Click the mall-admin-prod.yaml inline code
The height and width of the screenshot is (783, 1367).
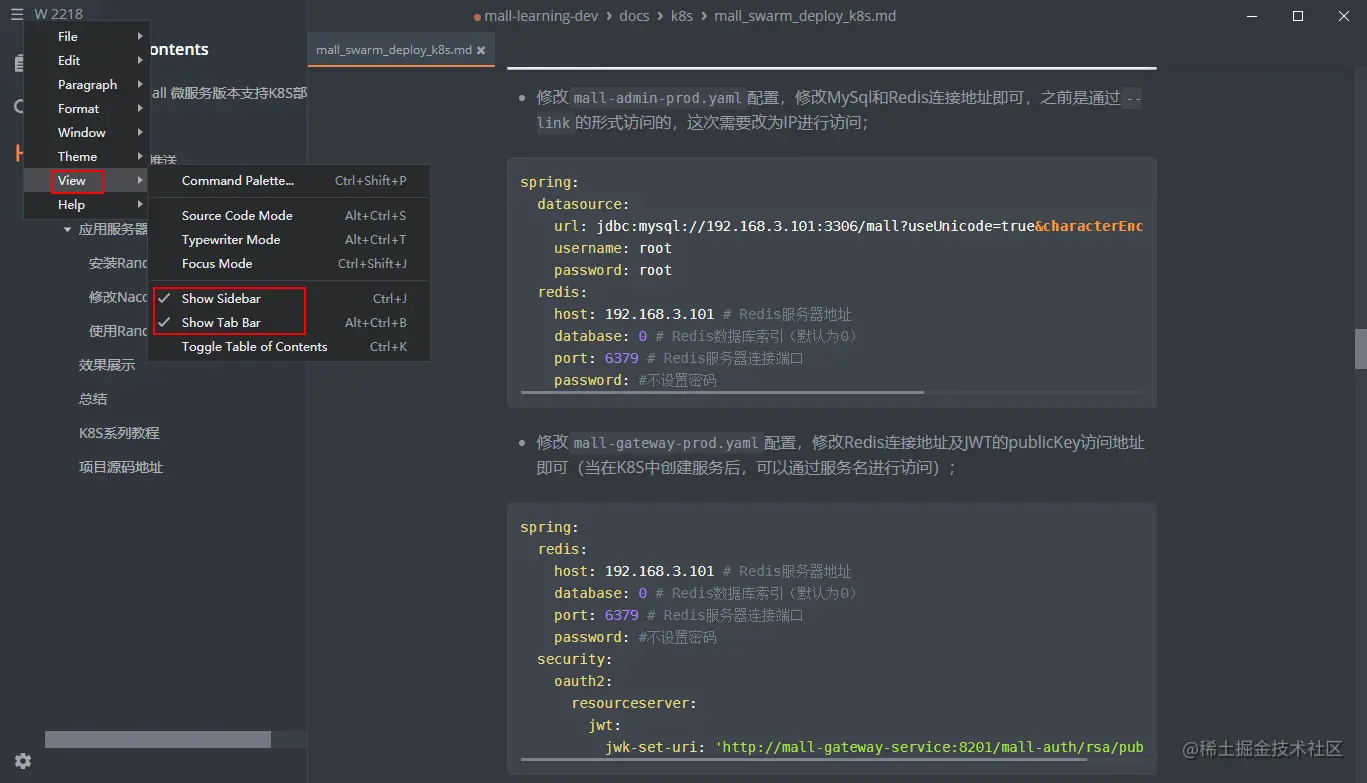658,98
